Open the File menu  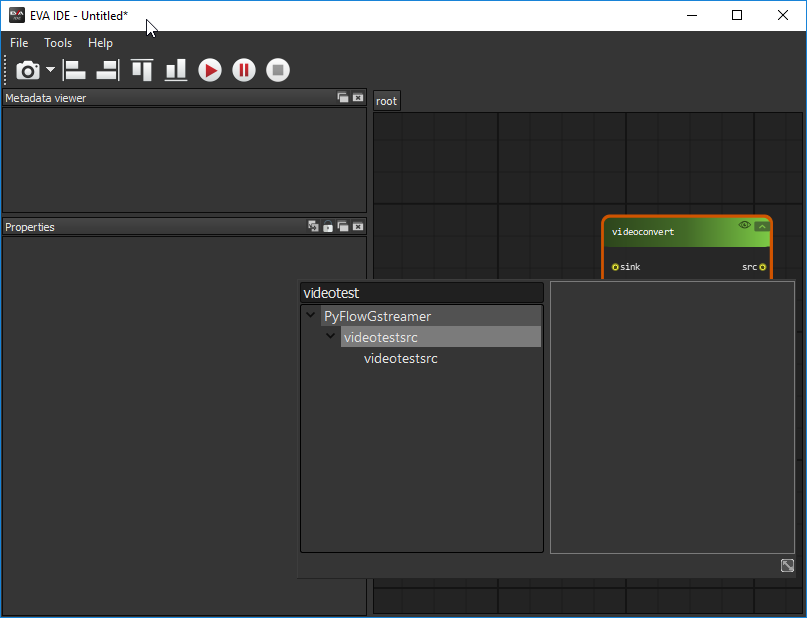19,43
